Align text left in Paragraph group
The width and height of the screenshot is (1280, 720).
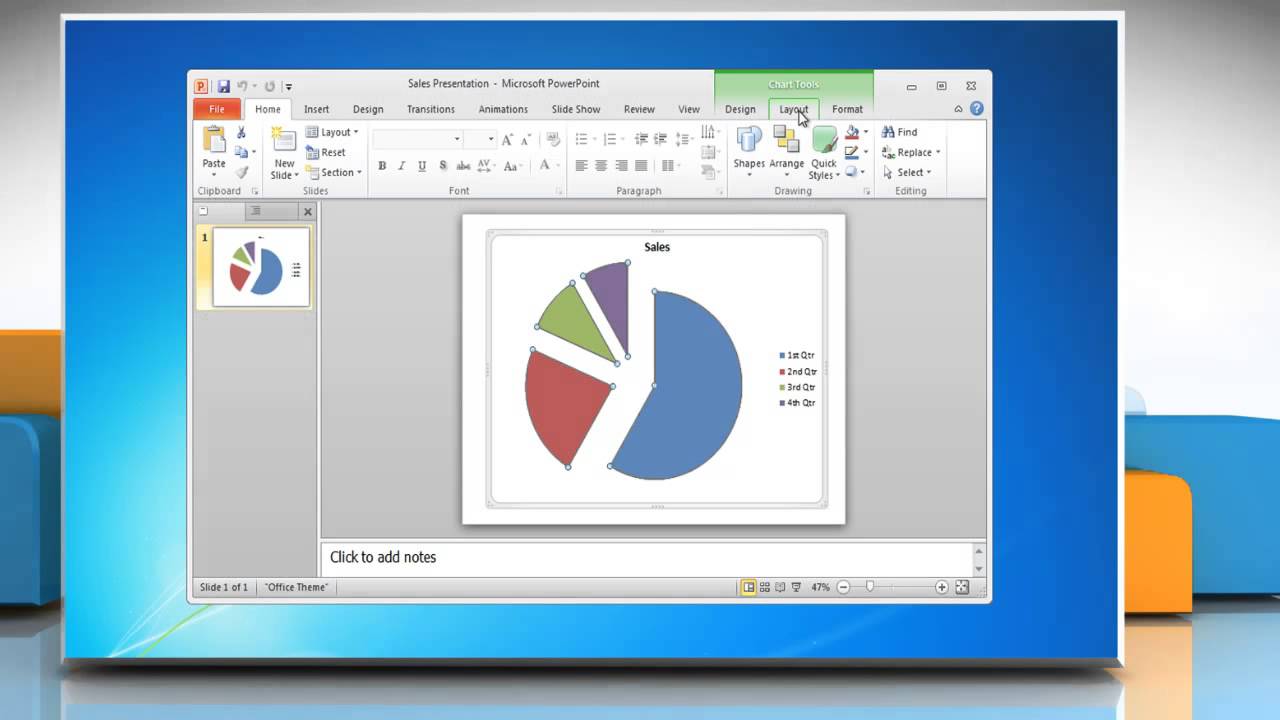point(581,166)
